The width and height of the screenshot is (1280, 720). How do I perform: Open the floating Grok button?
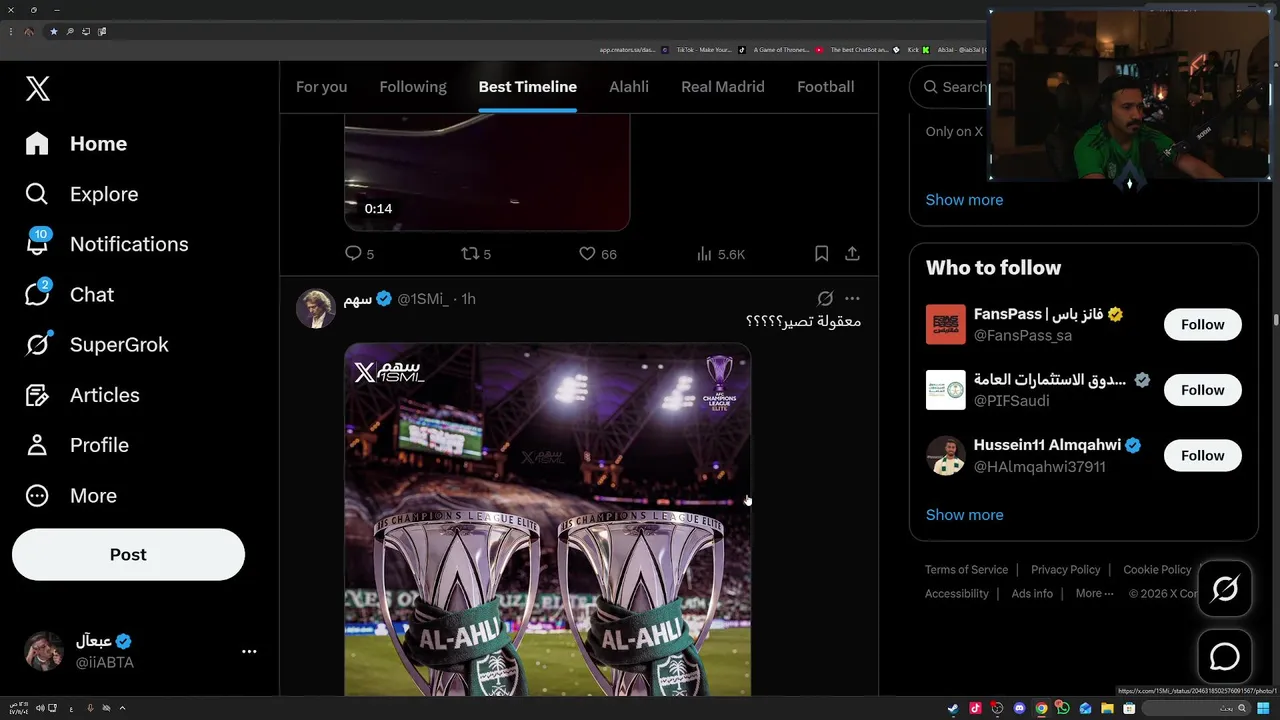(x=1225, y=588)
